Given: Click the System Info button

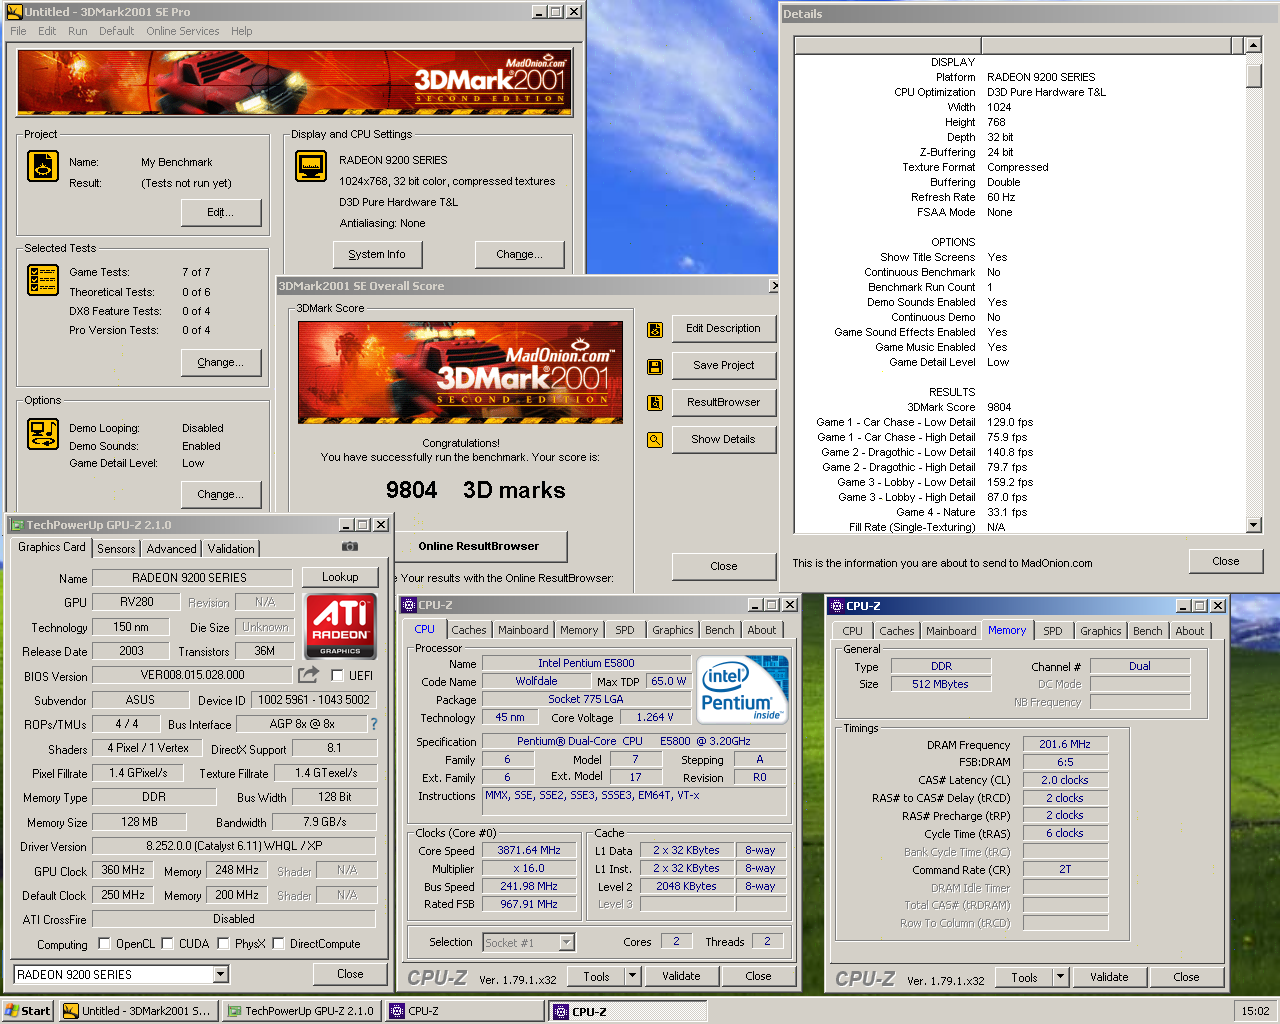Looking at the screenshot, I should coord(377,254).
